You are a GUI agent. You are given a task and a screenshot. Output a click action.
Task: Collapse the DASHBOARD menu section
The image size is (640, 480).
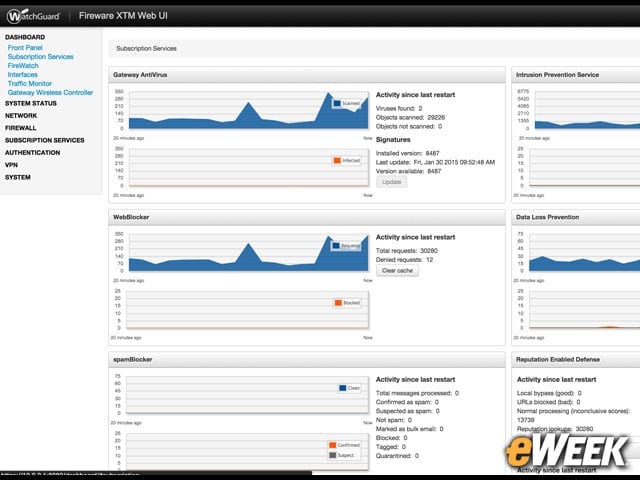pos(25,37)
